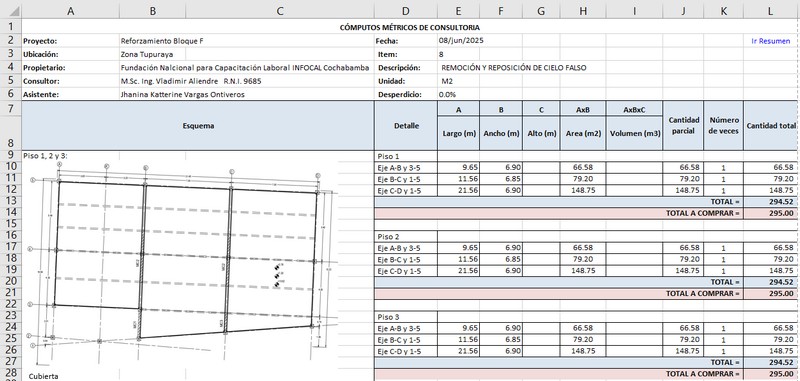800x381 pixels.
Task: Click the Descripción value REMOCIÓN Y REPOSICIÓN DE CIELO FALSO
Action: point(514,67)
